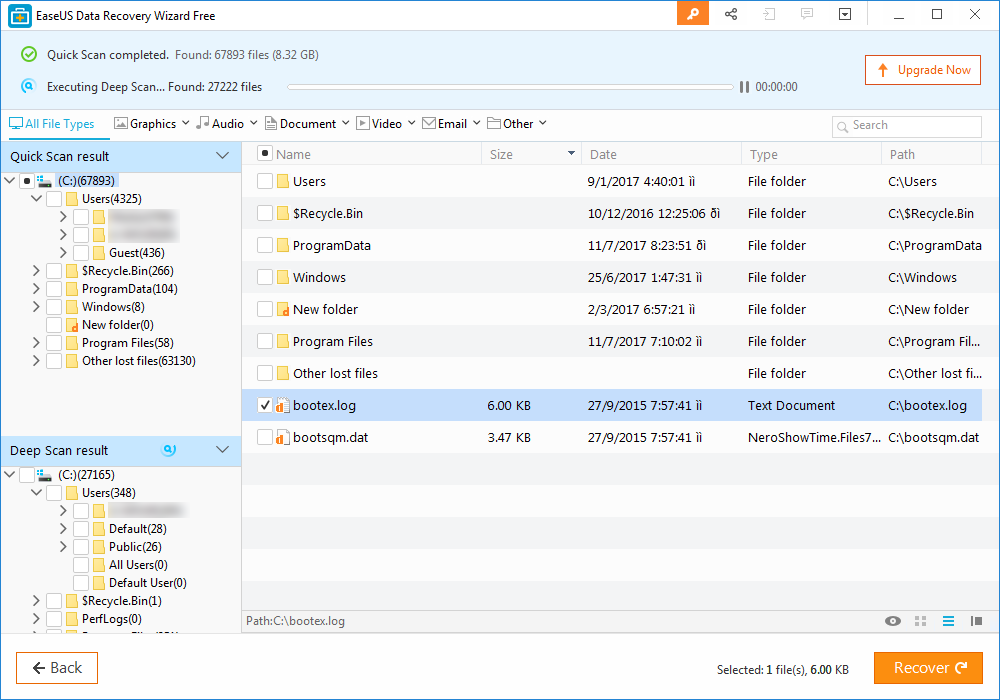Sort by the Date column header
1000x700 pixels.
pos(661,154)
